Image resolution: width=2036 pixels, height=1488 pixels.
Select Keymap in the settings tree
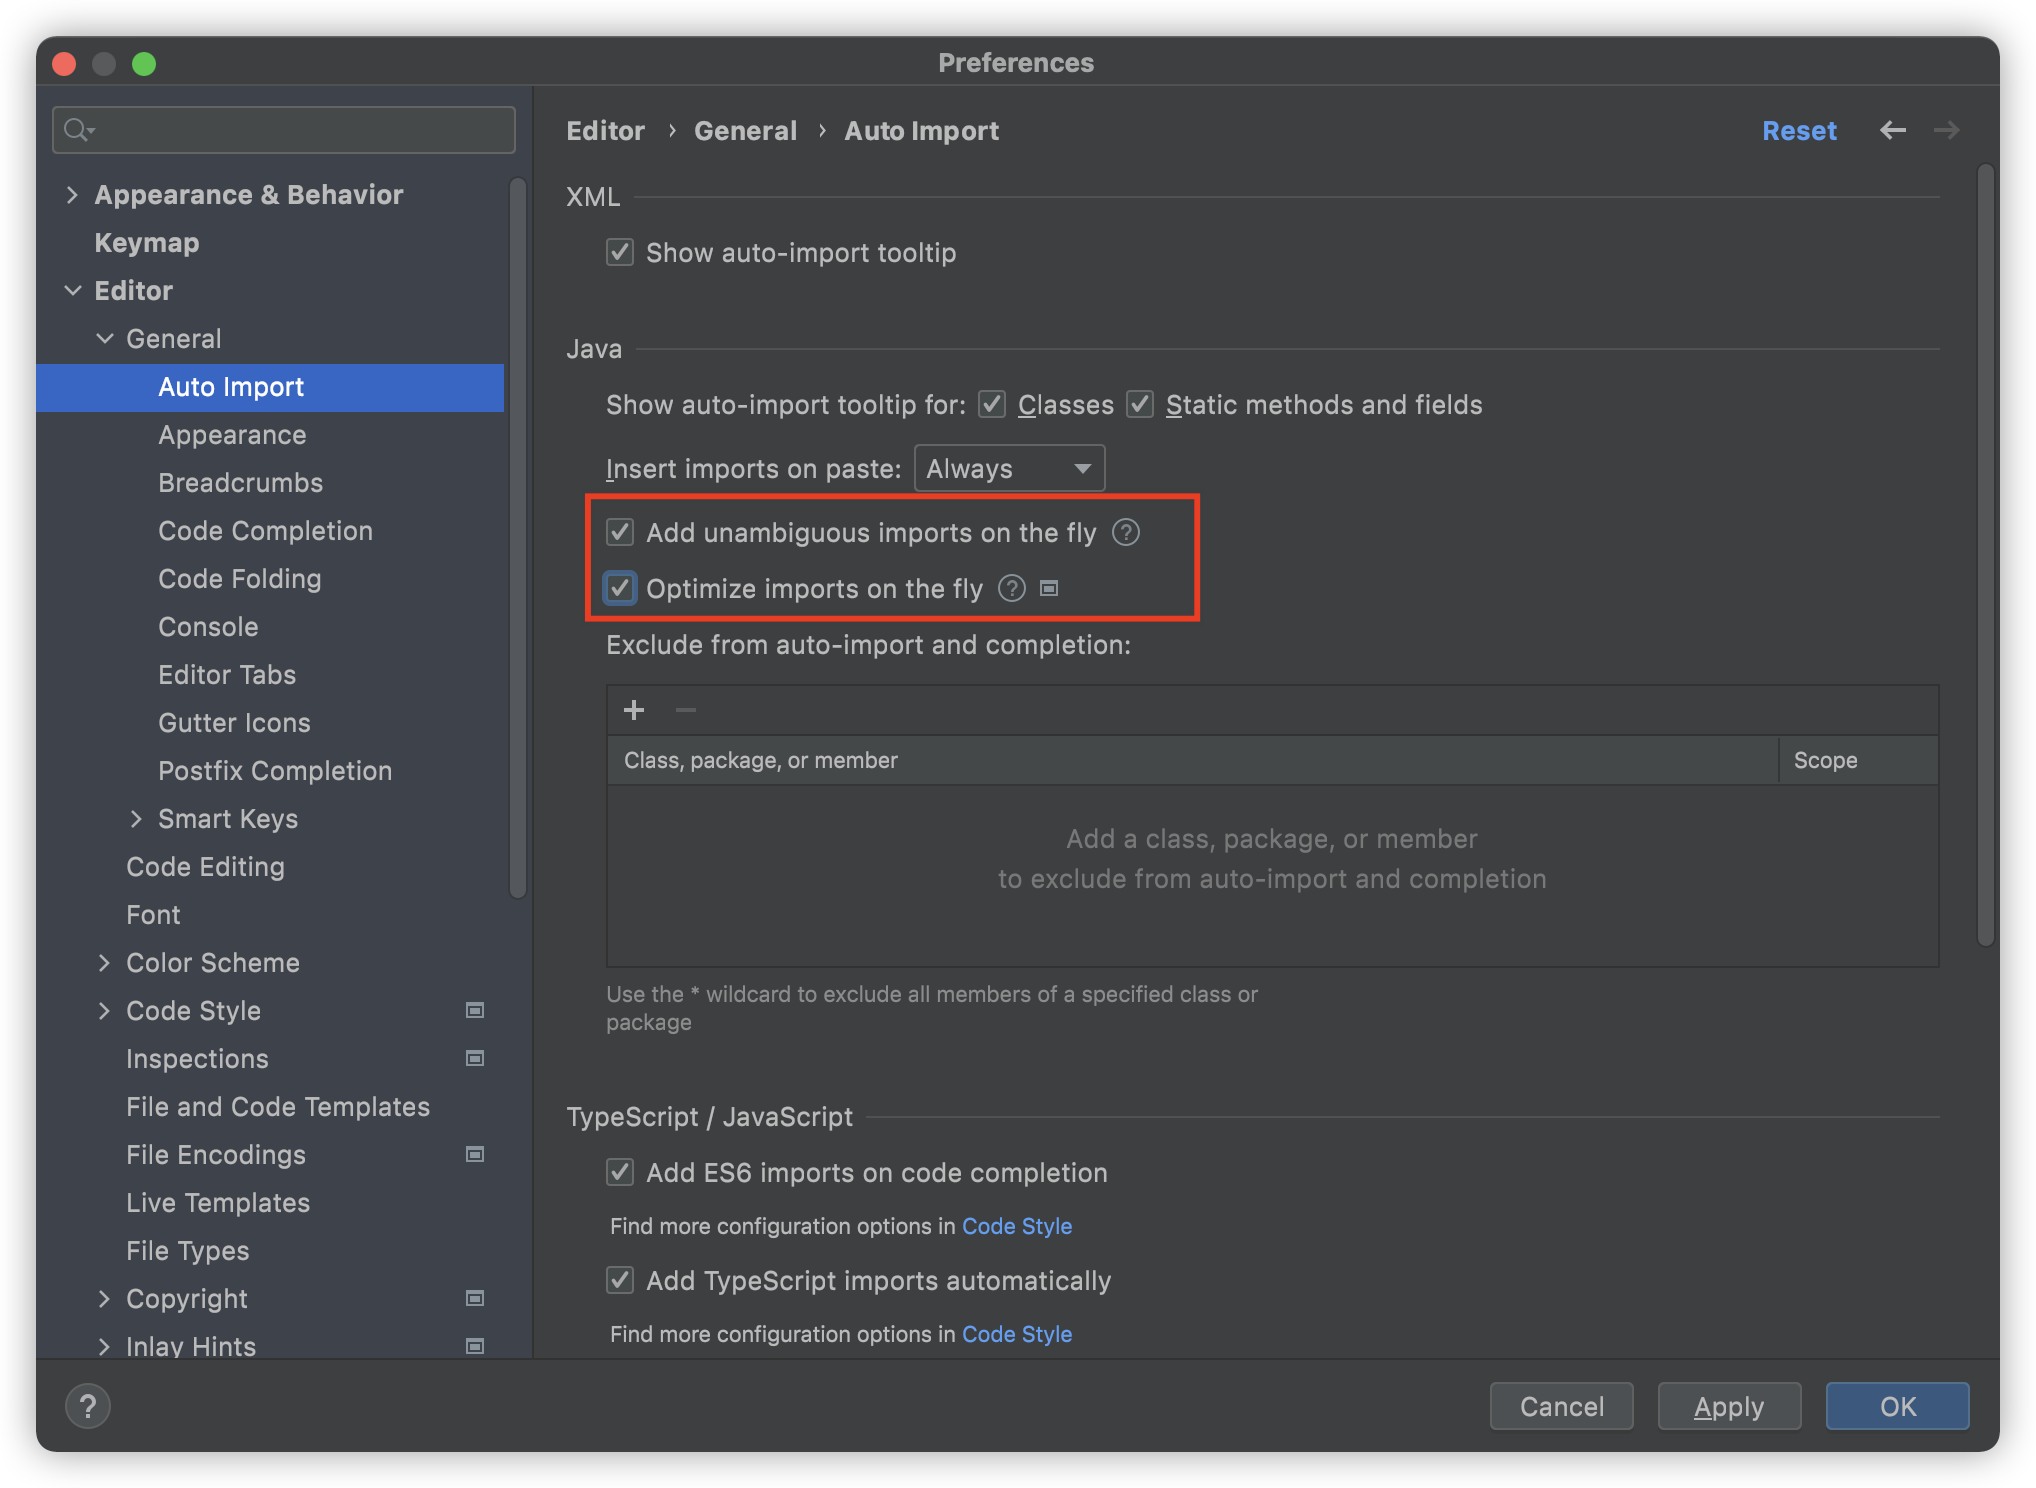coord(147,243)
